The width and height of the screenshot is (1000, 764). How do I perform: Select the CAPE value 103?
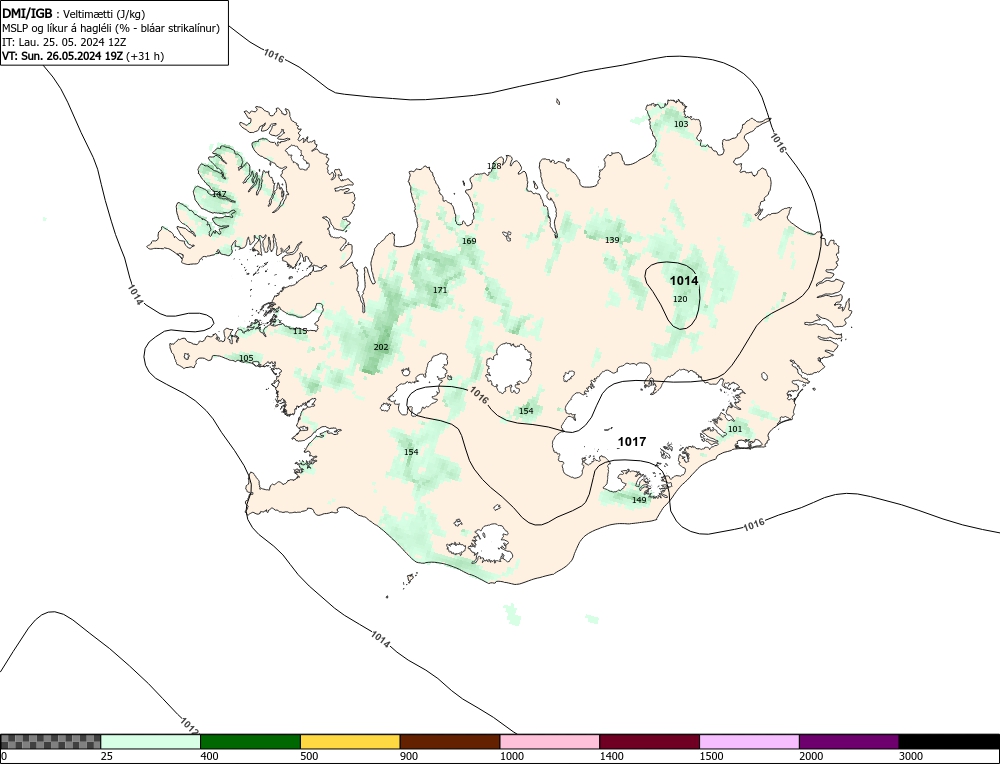[x=681, y=124]
